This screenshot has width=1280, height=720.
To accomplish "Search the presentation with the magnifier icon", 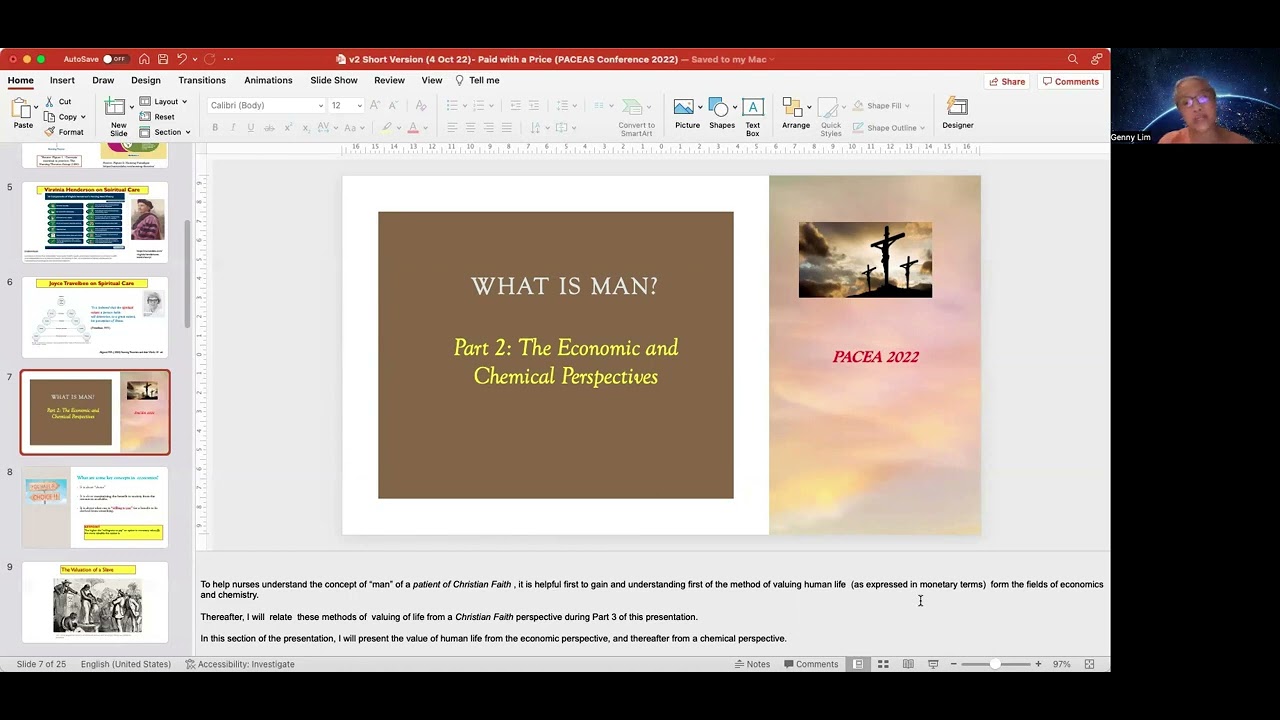I will click(1073, 59).
